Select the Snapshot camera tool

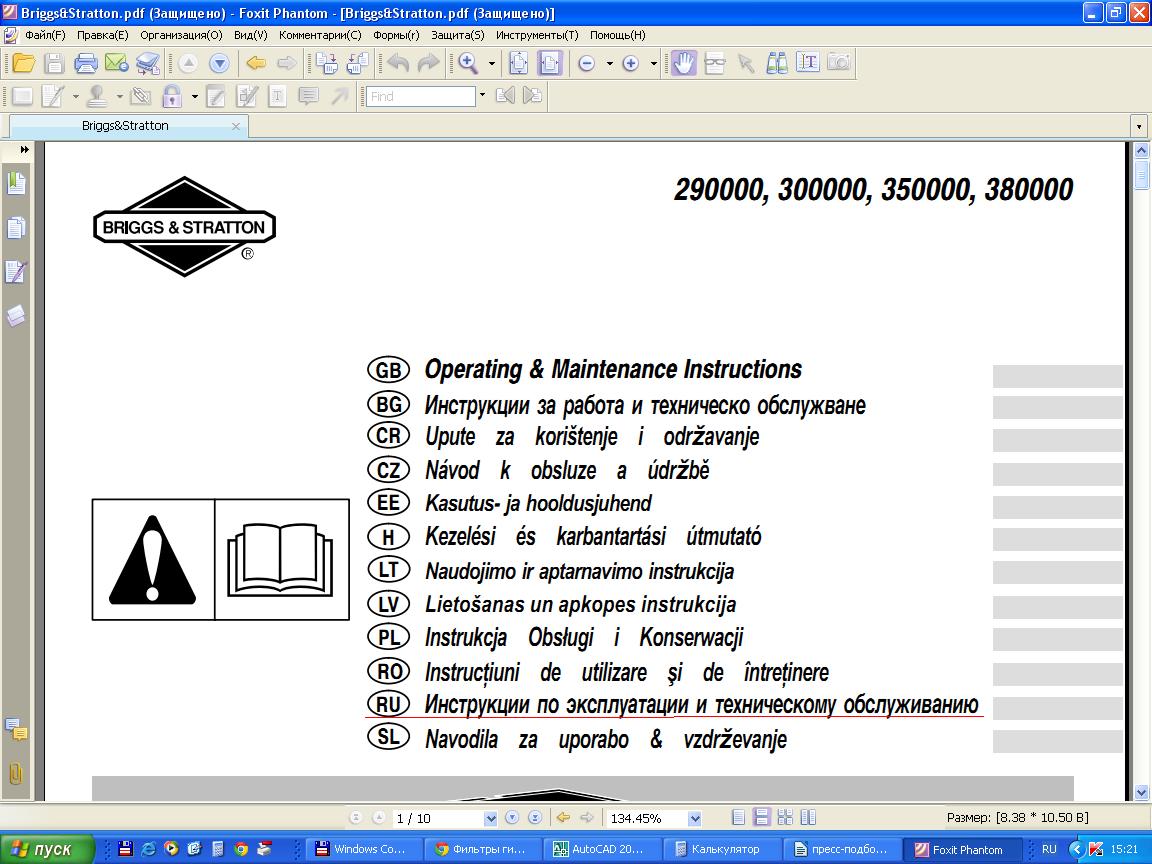coord(839,64)
